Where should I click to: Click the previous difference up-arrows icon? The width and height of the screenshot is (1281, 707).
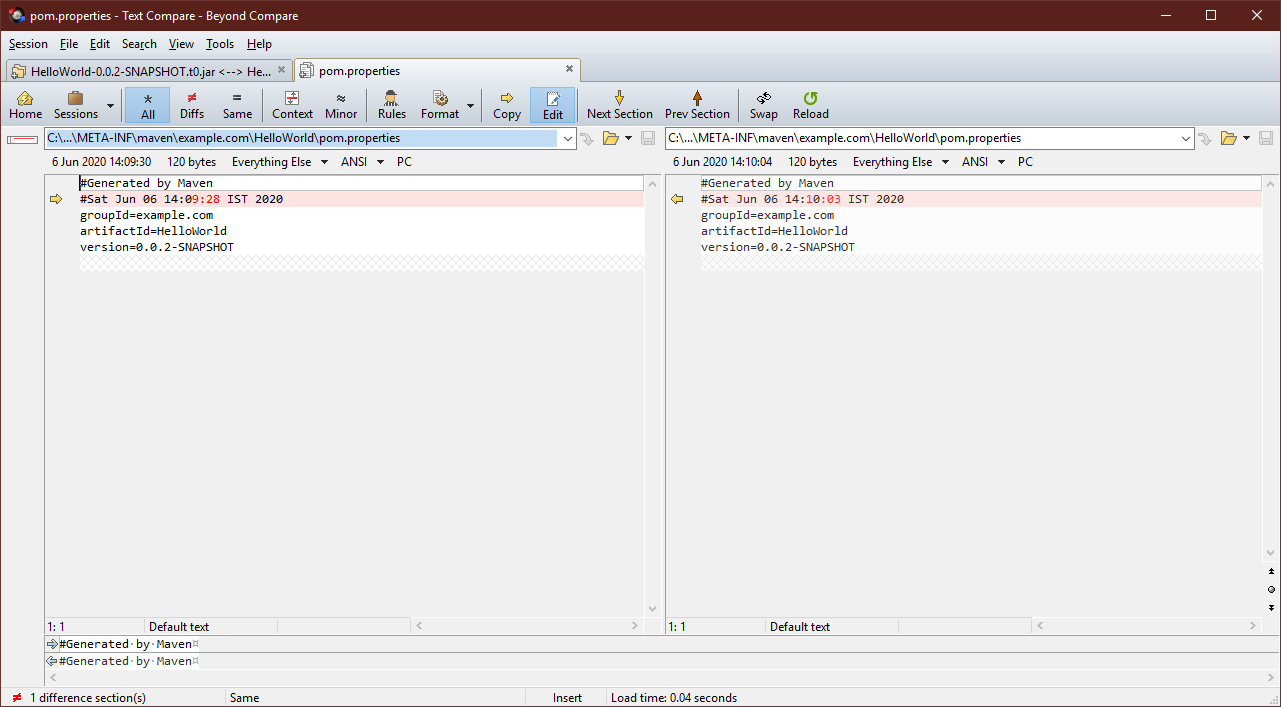[1271, 571]
